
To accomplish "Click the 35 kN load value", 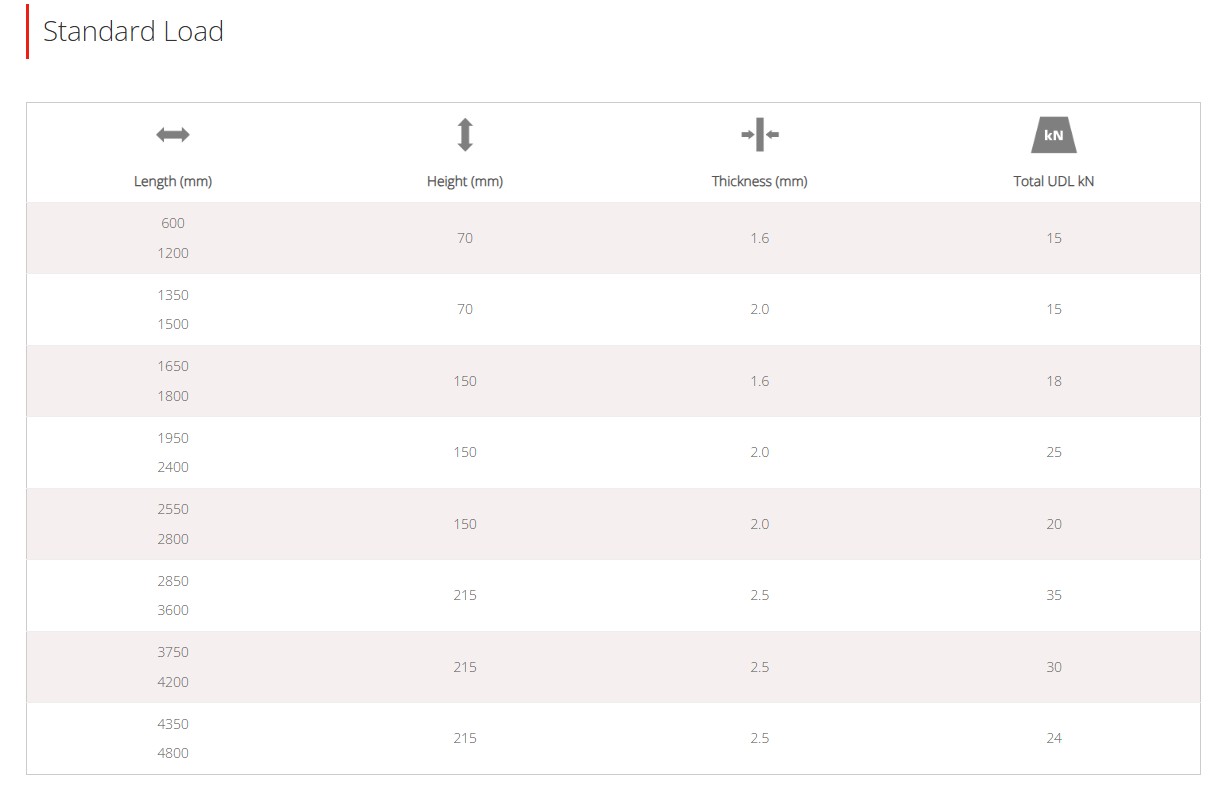I will pos(1054,595).
